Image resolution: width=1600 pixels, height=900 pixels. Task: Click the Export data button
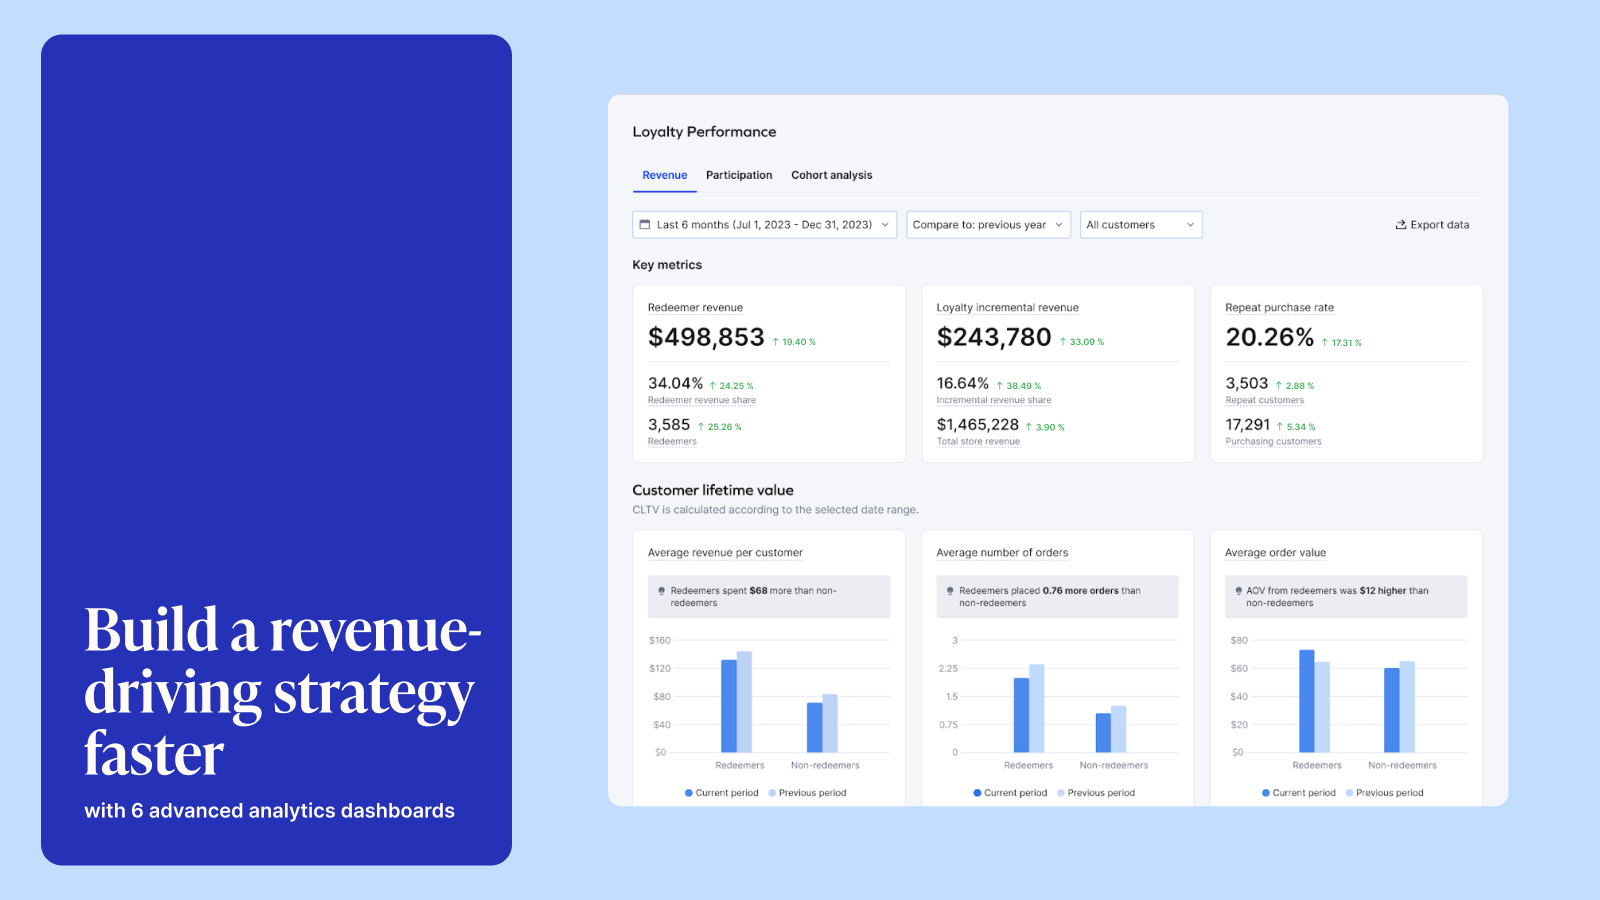tap(1432, 225)
